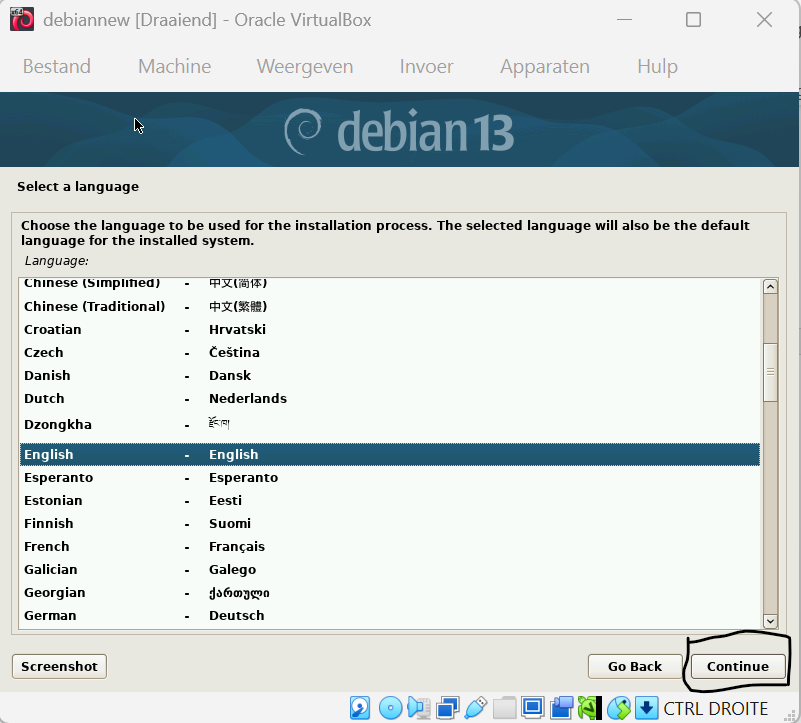Screen dimensions: 801x723
Task: Click the network adapters status icon
Action: click(447, 708)
